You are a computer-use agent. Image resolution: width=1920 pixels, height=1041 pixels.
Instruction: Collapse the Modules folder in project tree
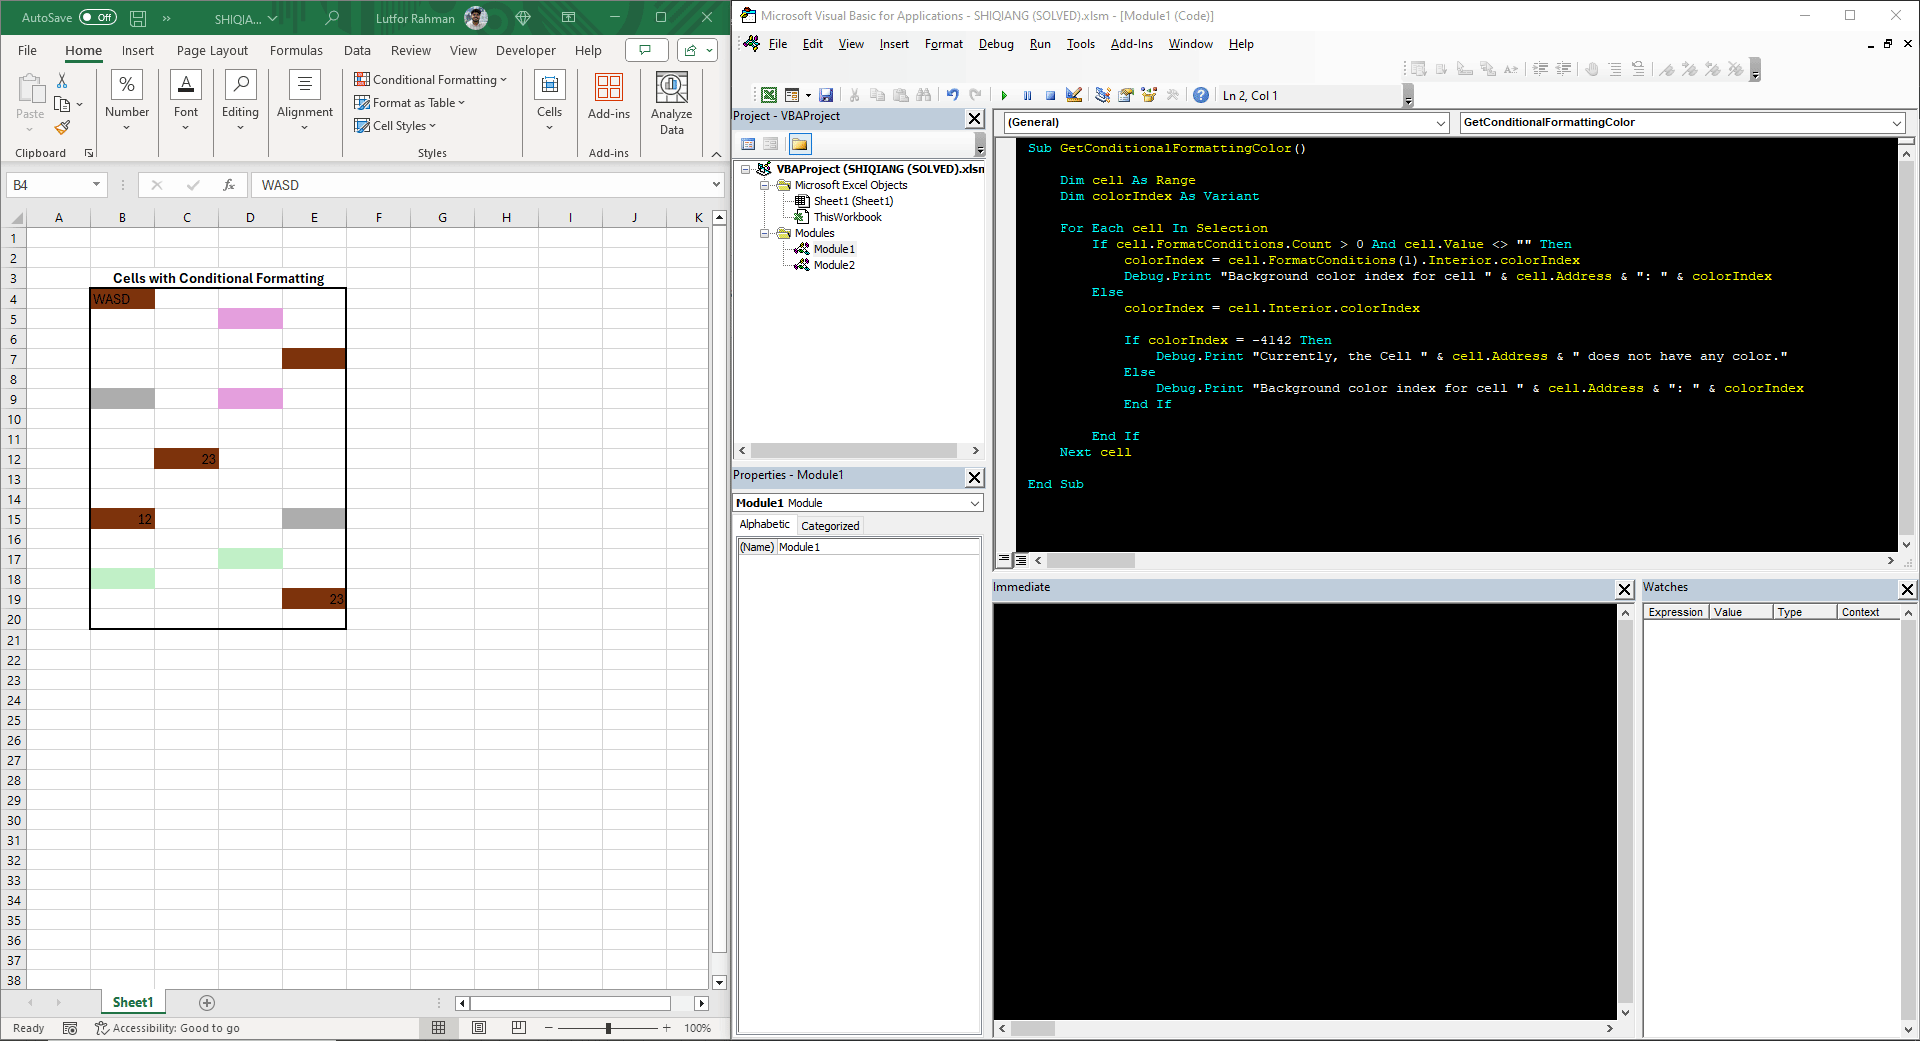(x=765, y=233)
